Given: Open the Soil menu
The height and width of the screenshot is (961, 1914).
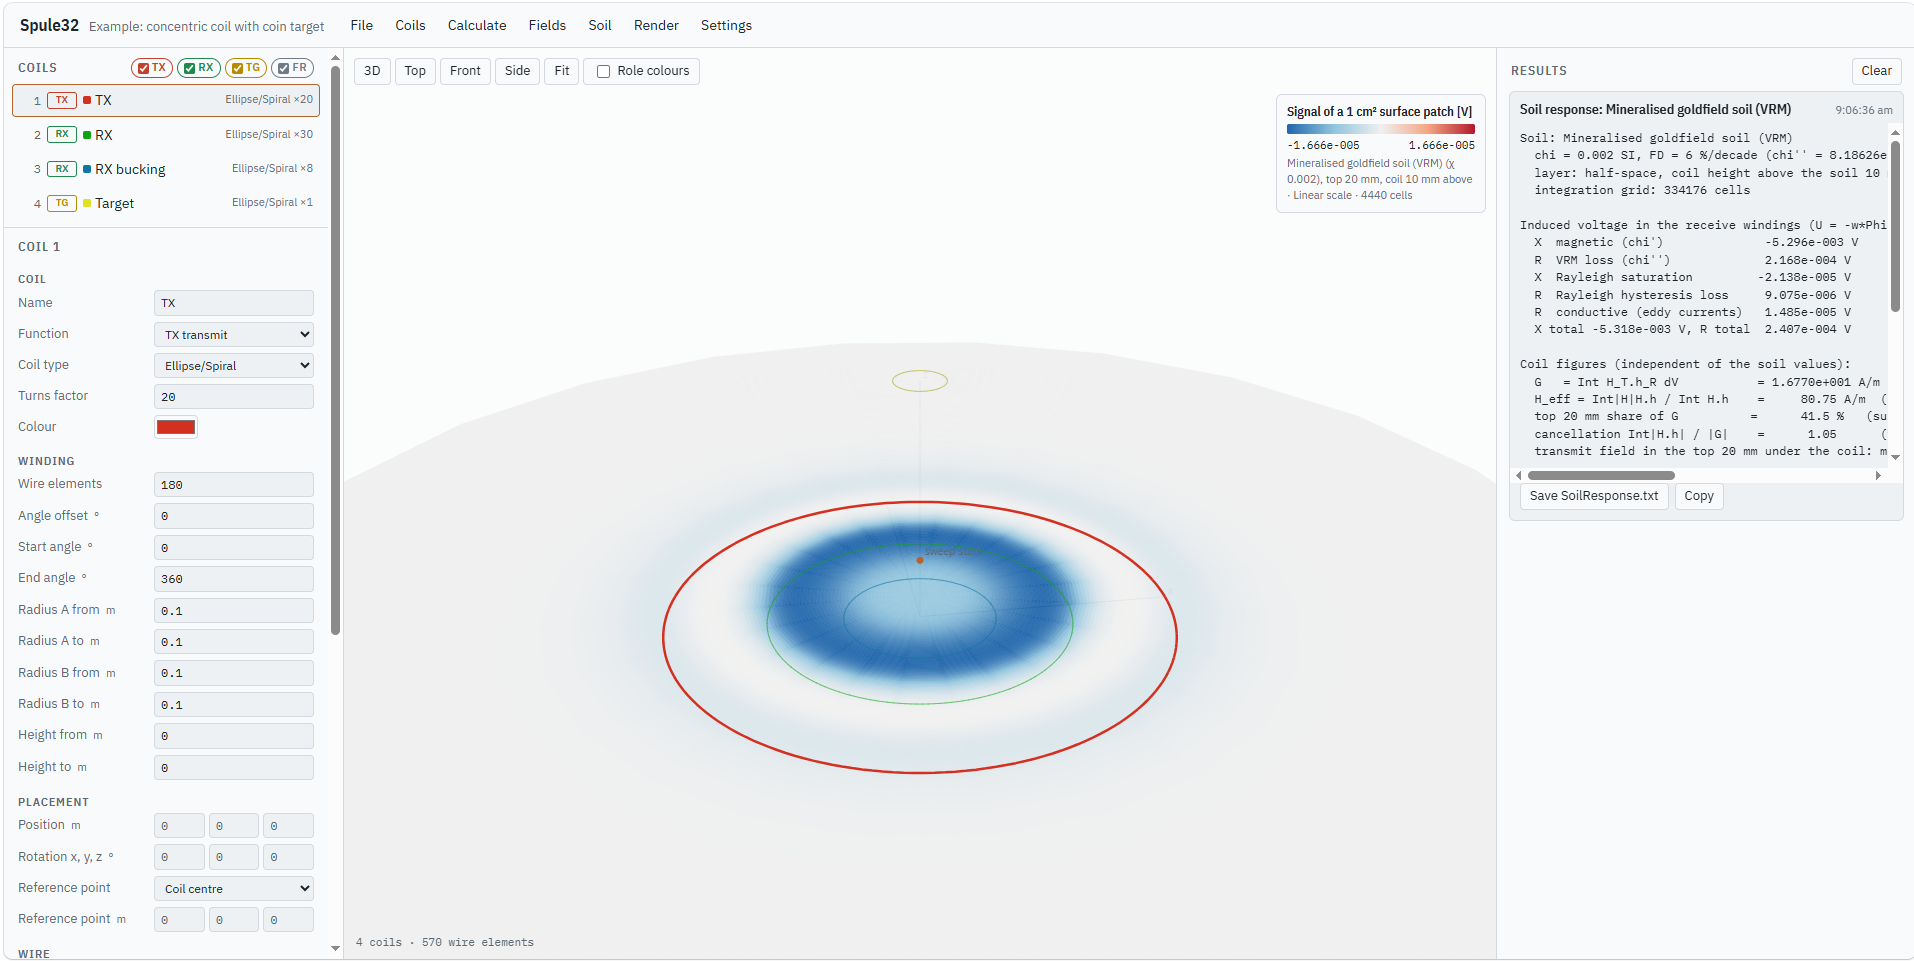Looking at the screenshot, I should (x=600, y=25).
